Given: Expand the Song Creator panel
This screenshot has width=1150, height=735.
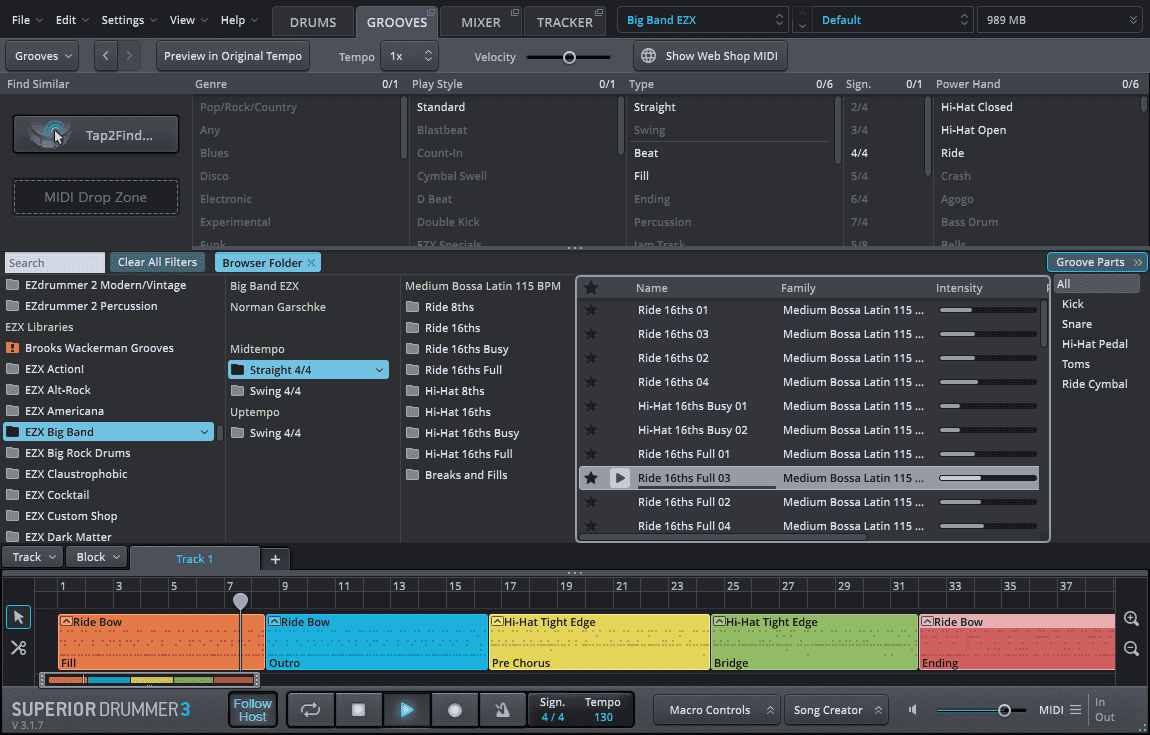Looking at the screenshot, I should coord(836,709).
